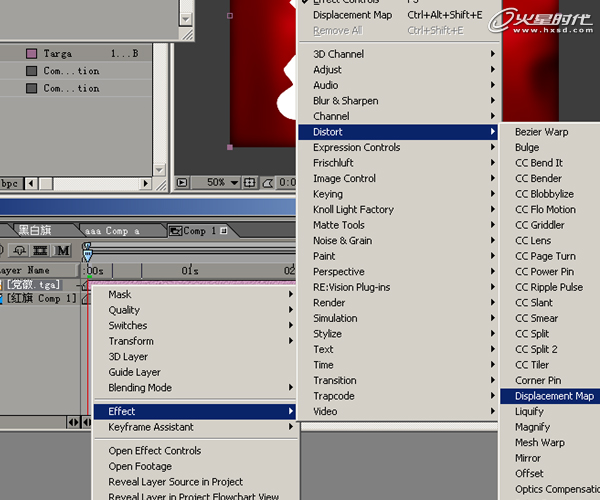Click the always preview this view icon

[182, 183]
